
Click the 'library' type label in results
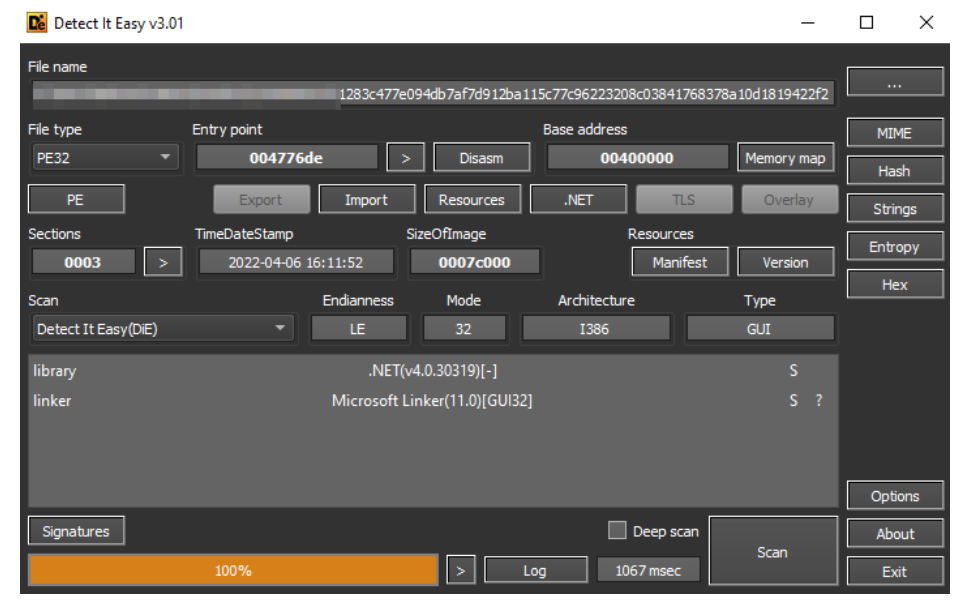55,371
